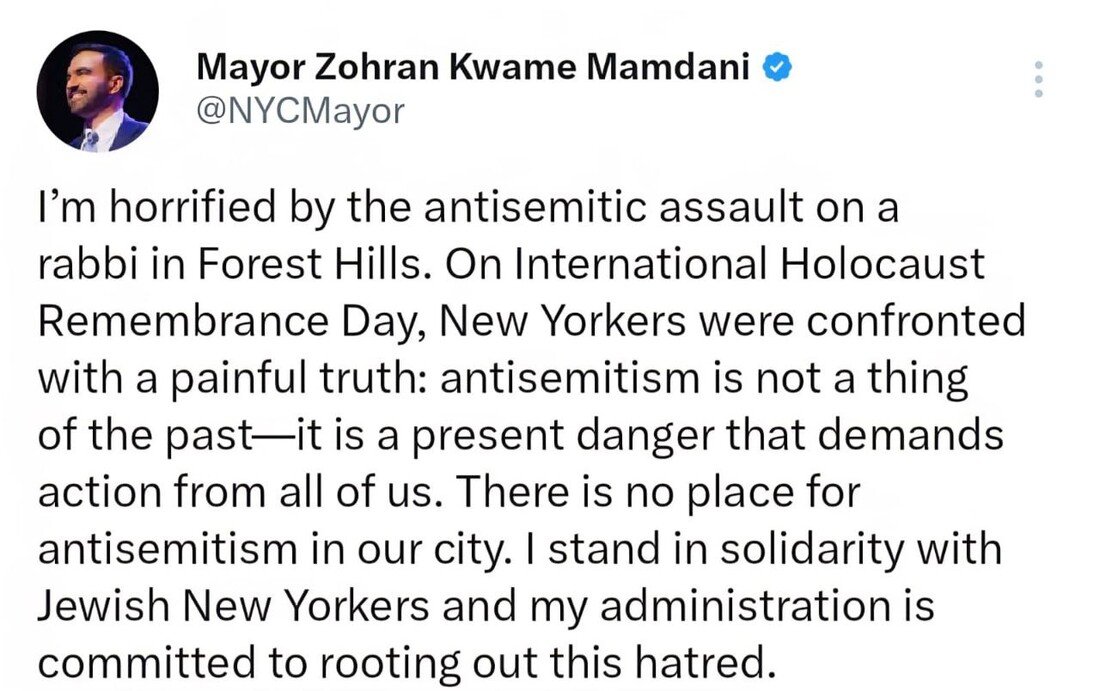
Task: Open the three-dot more options menu
Action: pos(1039,79)
